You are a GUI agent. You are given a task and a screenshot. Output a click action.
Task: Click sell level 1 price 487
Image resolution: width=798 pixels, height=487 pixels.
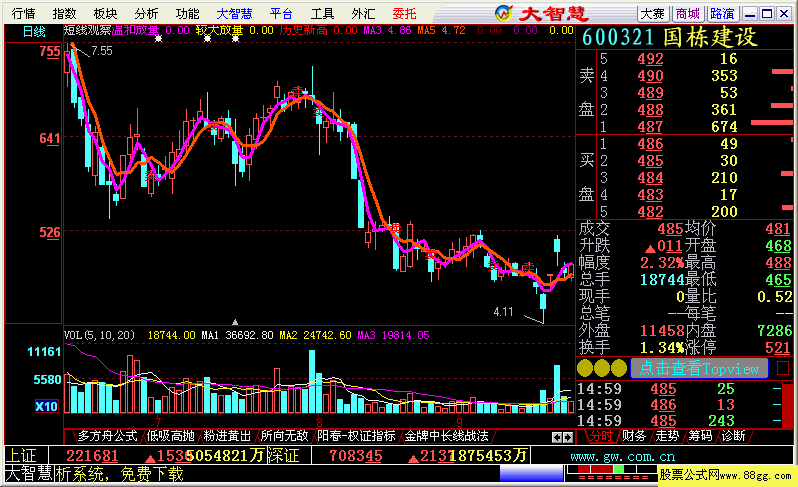650,126
